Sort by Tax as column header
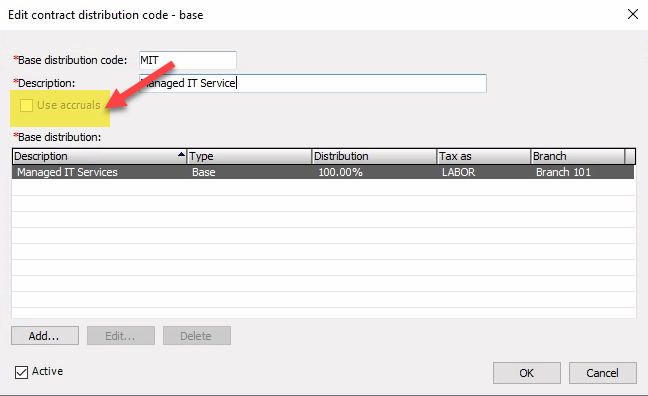 (484, 156)
